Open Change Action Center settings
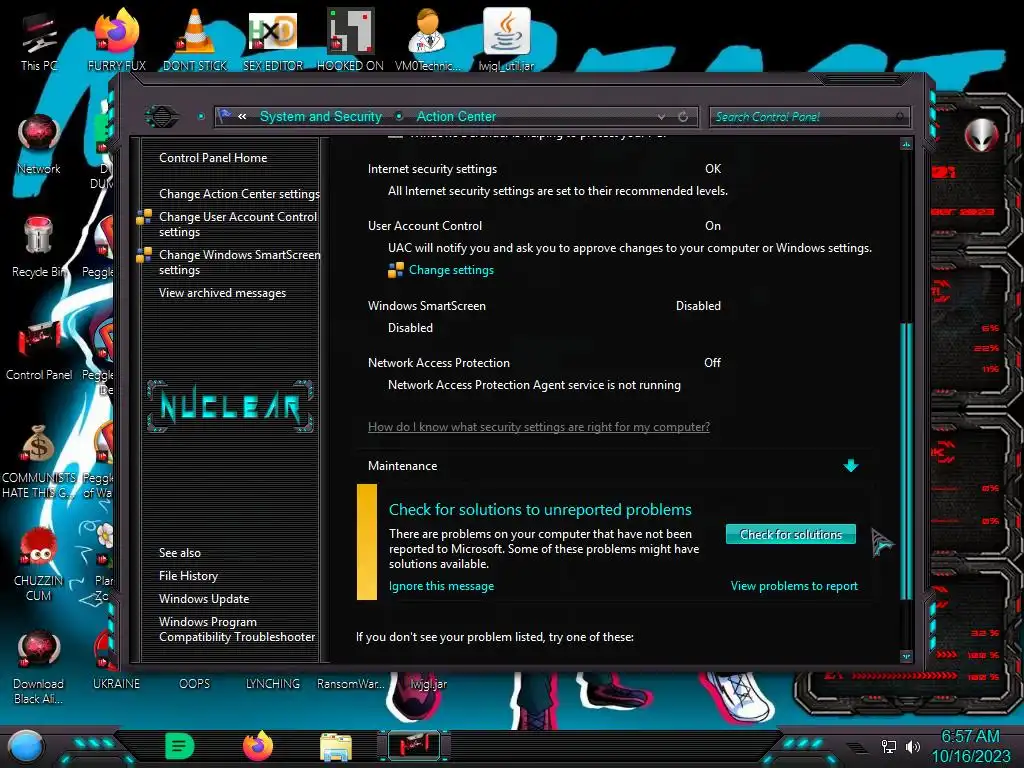The height and width of the screenshot is (768, 1024). point(239,194)
